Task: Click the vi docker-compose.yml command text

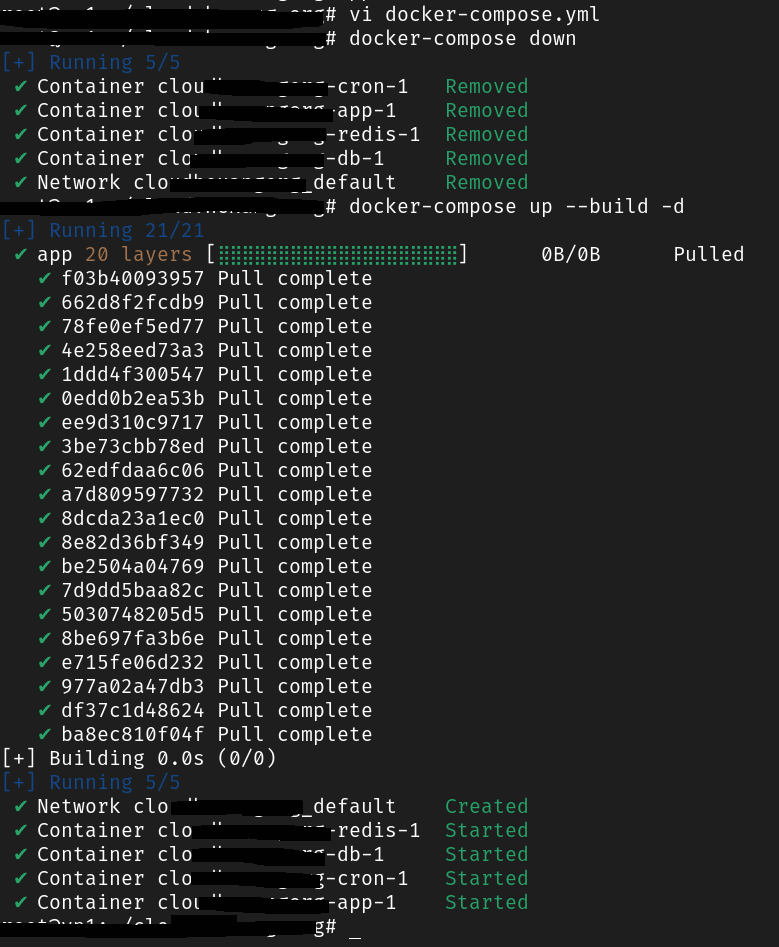Action: click(493, 14)
